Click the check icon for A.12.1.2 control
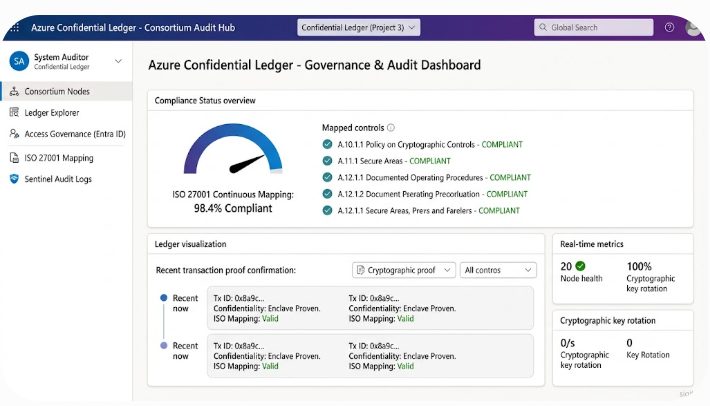 327,194
